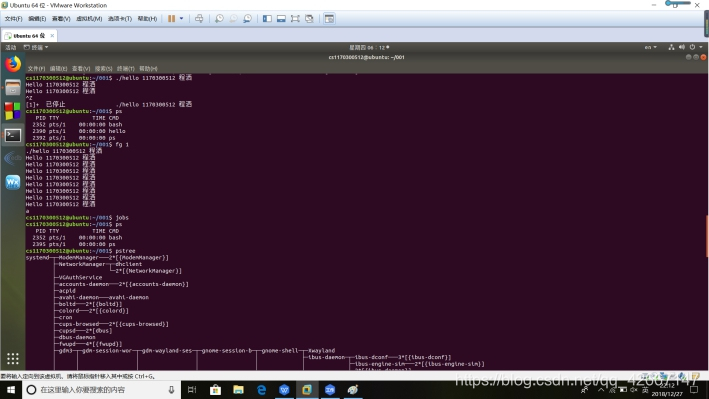Viewport: 709px width, 399px height.
Task: Open the en input source dropdown
Action: [651, 47]
